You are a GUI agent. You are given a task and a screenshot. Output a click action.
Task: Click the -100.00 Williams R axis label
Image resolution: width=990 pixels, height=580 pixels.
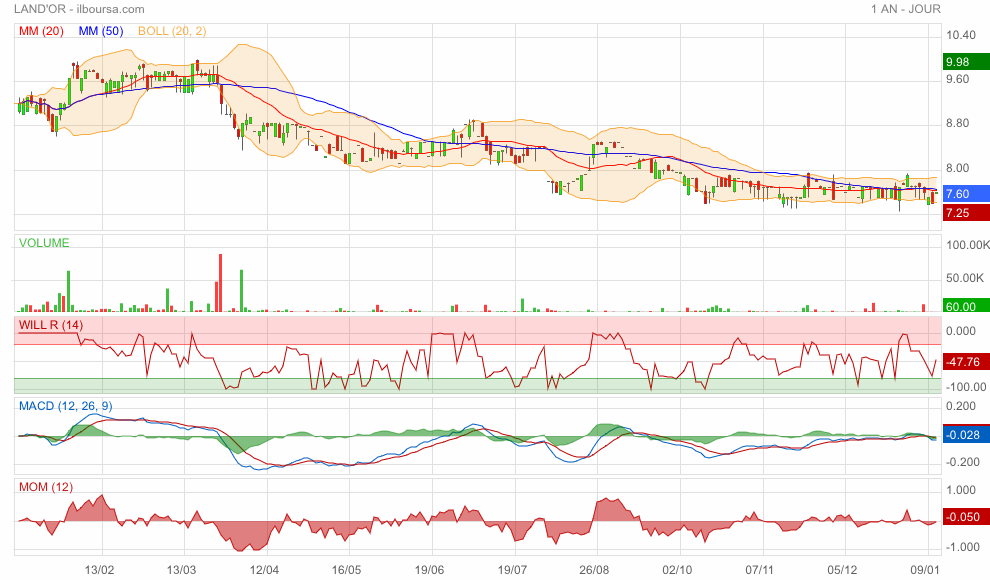tap(966, 387)
